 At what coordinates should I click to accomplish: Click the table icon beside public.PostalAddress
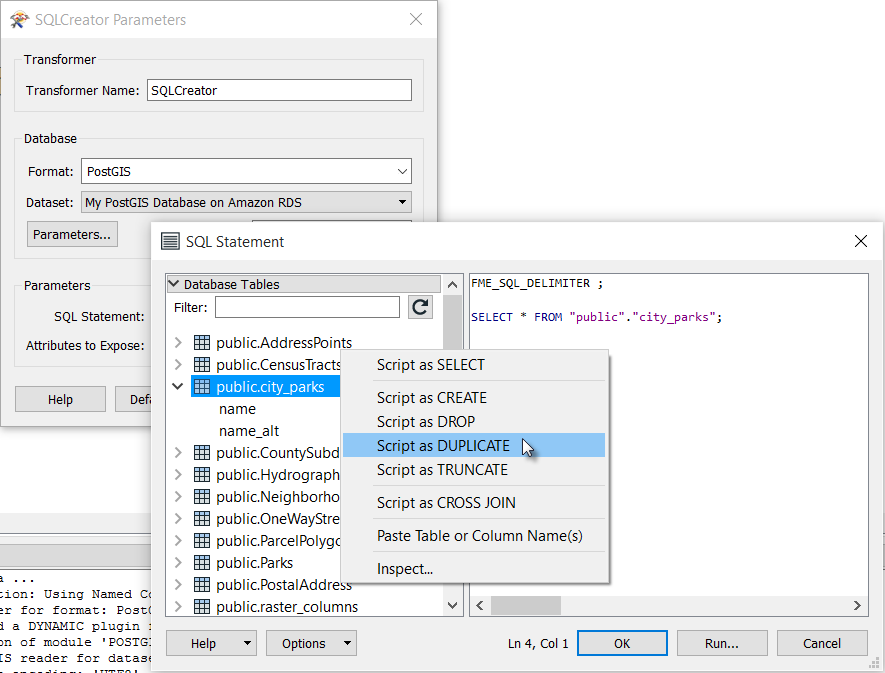pyautogui.click(x=202, y=585)
